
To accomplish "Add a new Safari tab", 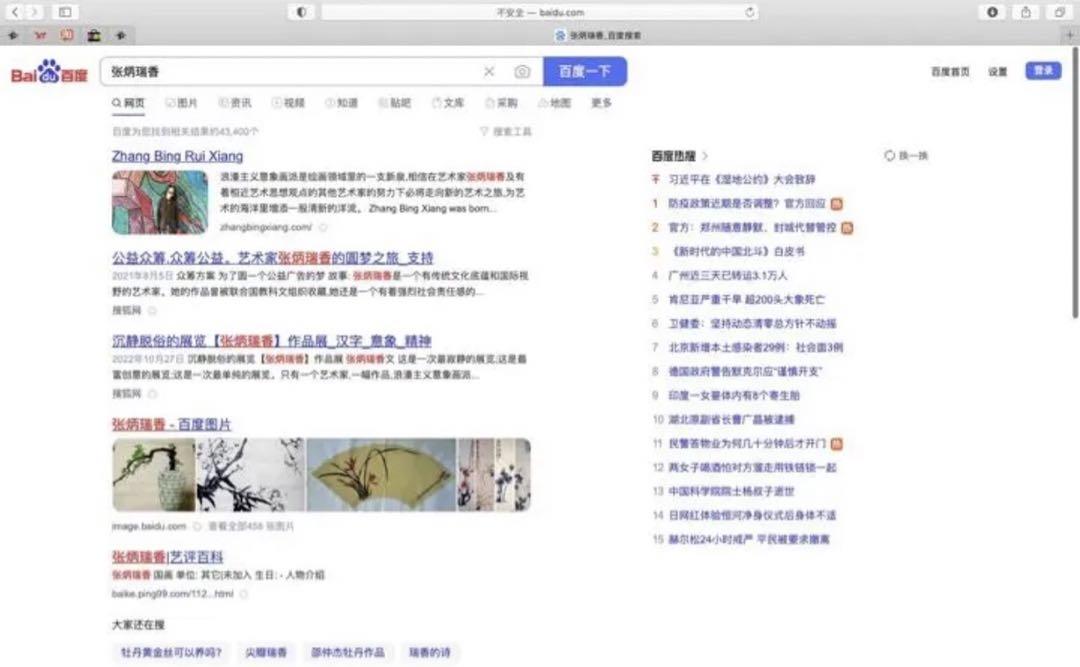I will click(1070, 35).
